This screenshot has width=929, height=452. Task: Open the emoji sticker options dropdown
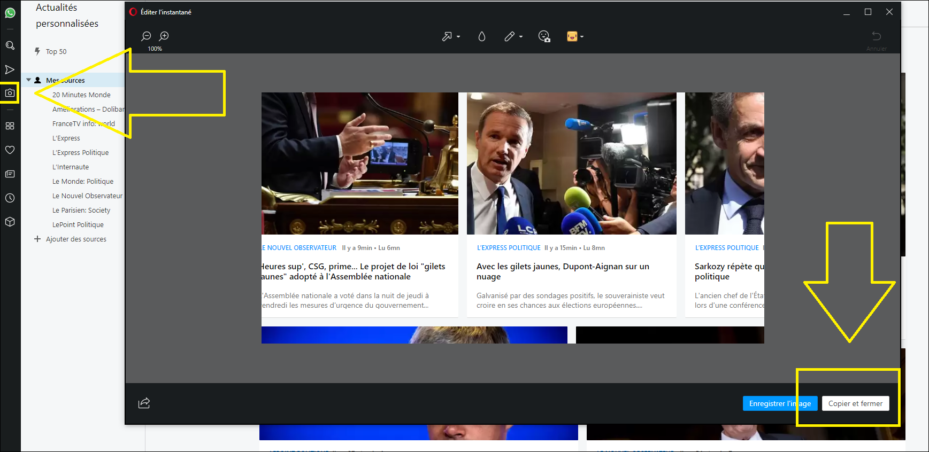click(x=582, y=37)
